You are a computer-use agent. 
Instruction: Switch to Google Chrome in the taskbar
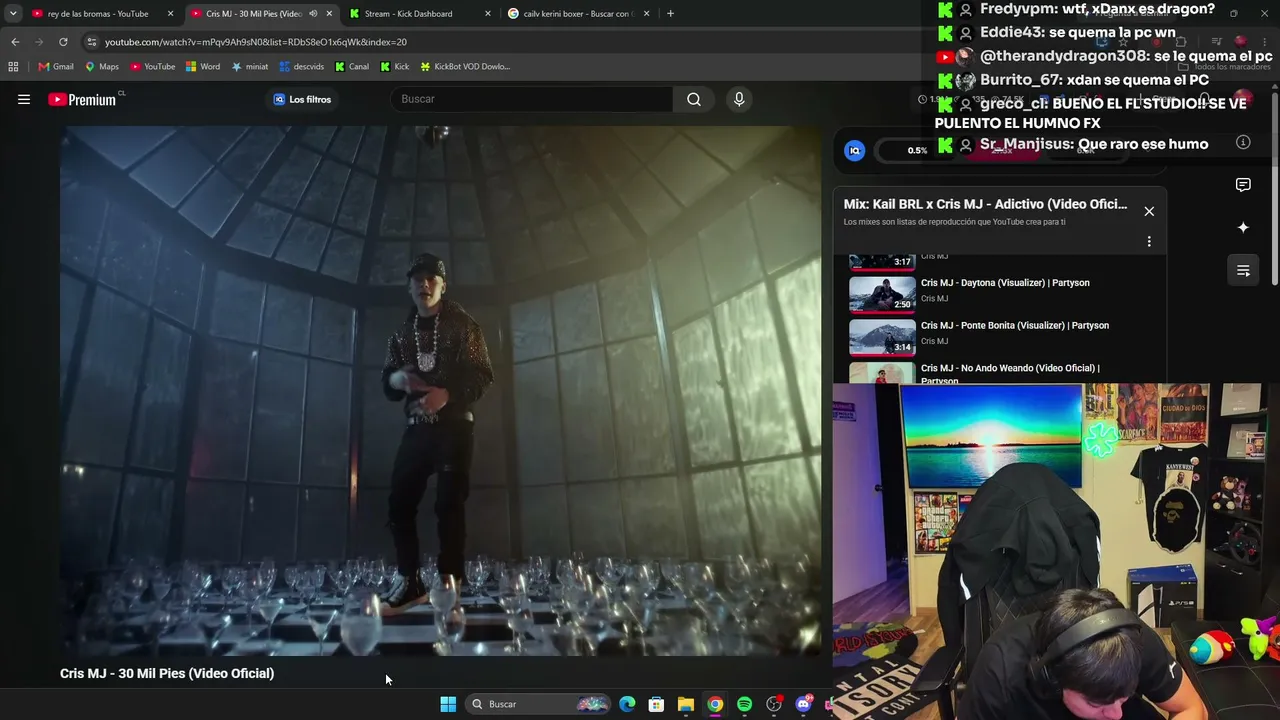click(x=715, y=704)
